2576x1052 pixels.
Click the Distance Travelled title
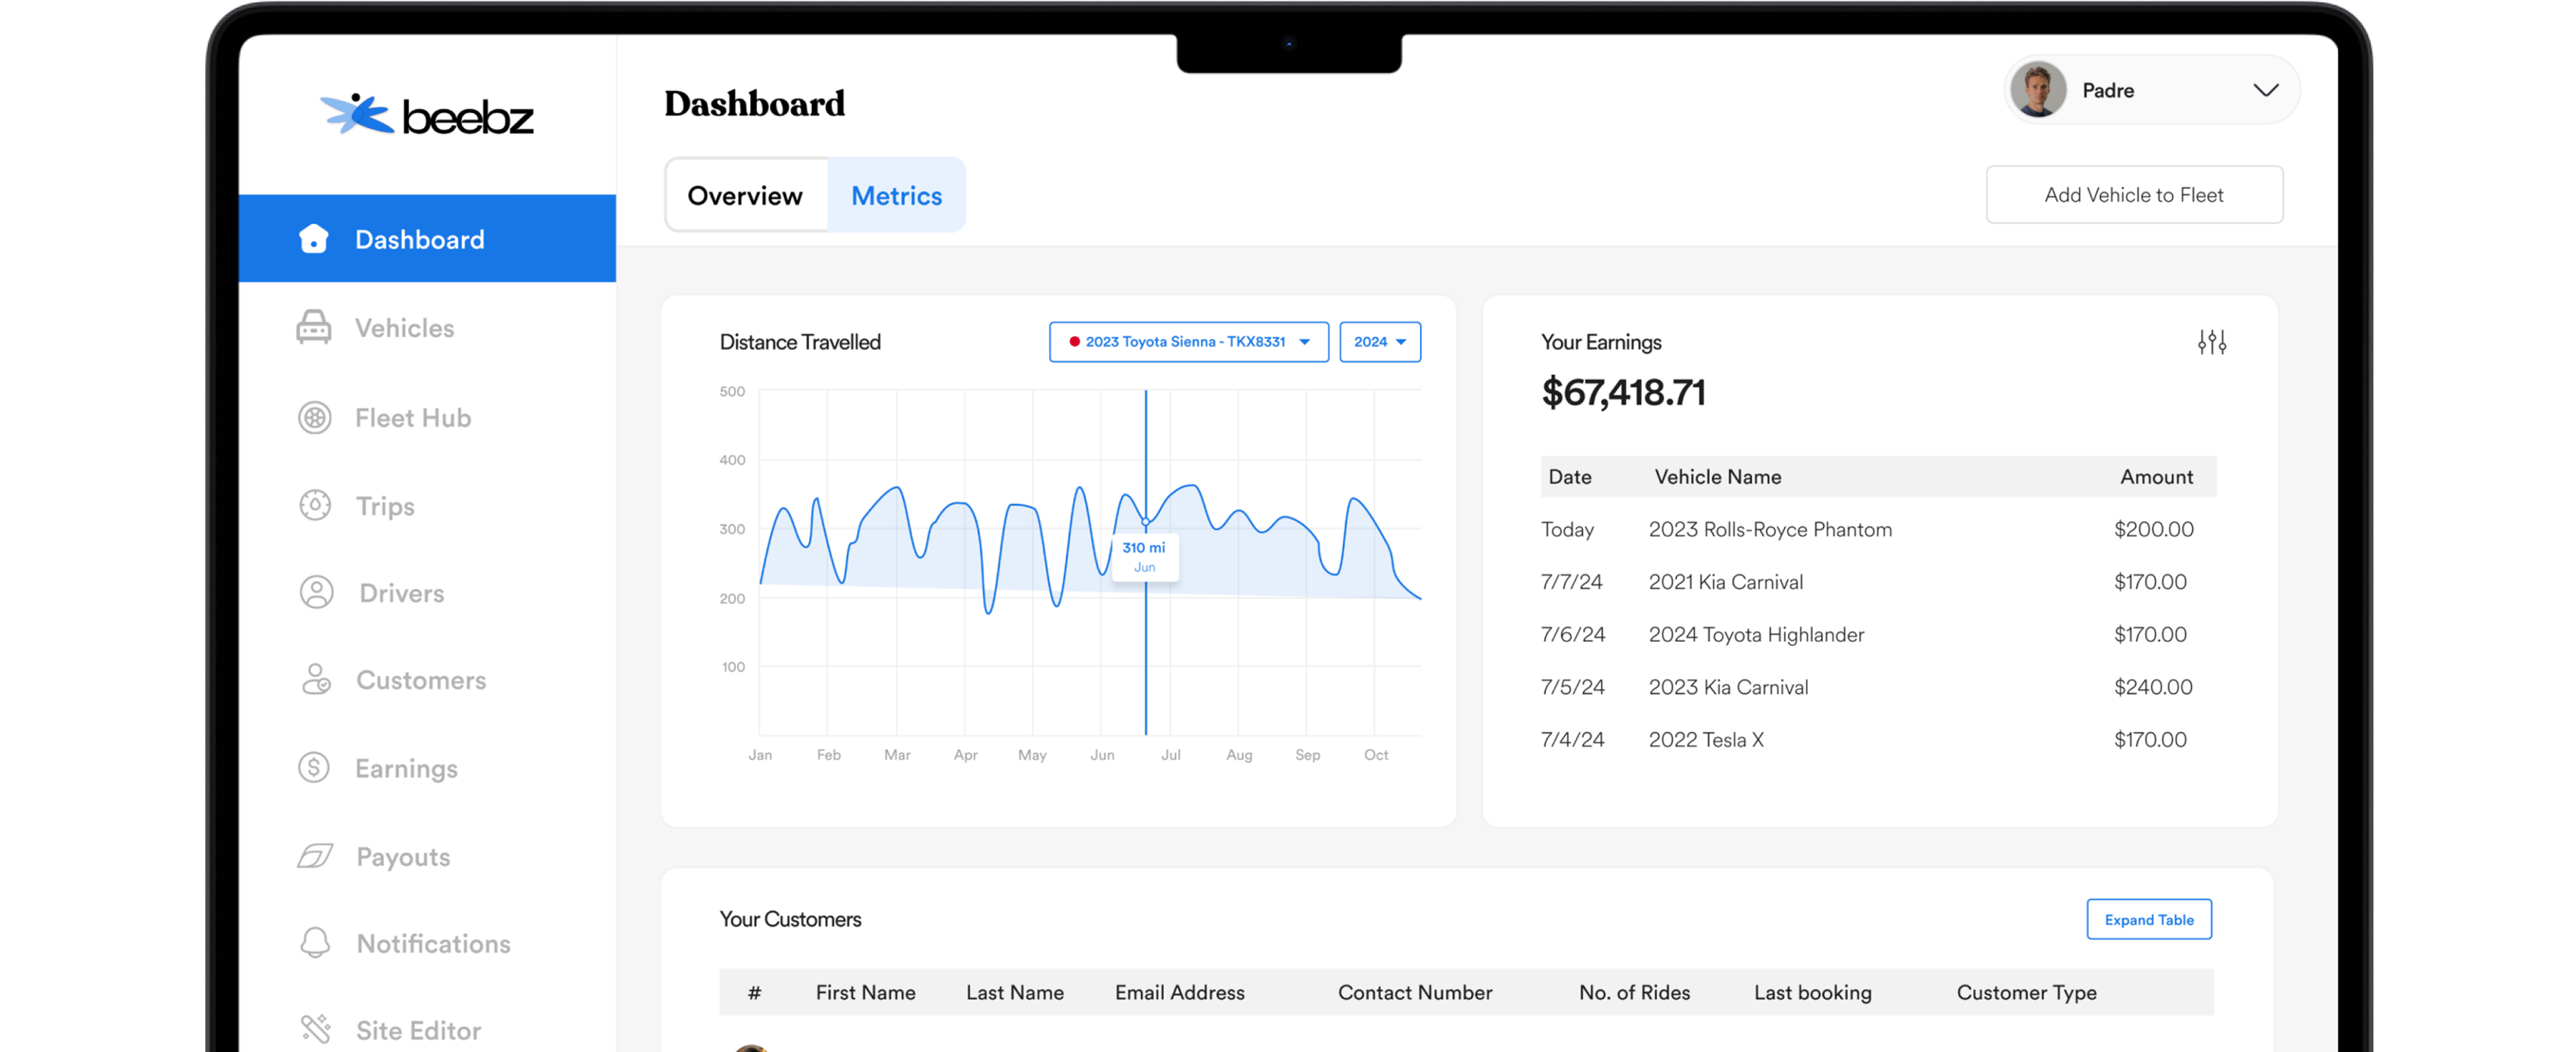coord(800,342)
